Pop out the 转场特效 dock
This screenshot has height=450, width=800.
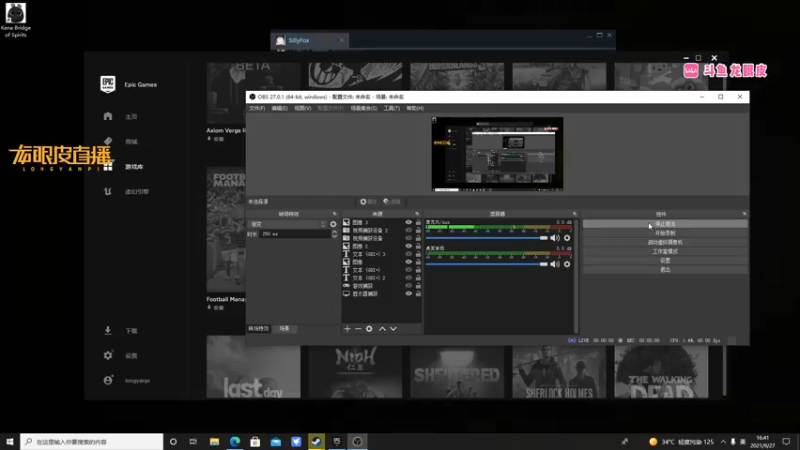tap(335, 214)
